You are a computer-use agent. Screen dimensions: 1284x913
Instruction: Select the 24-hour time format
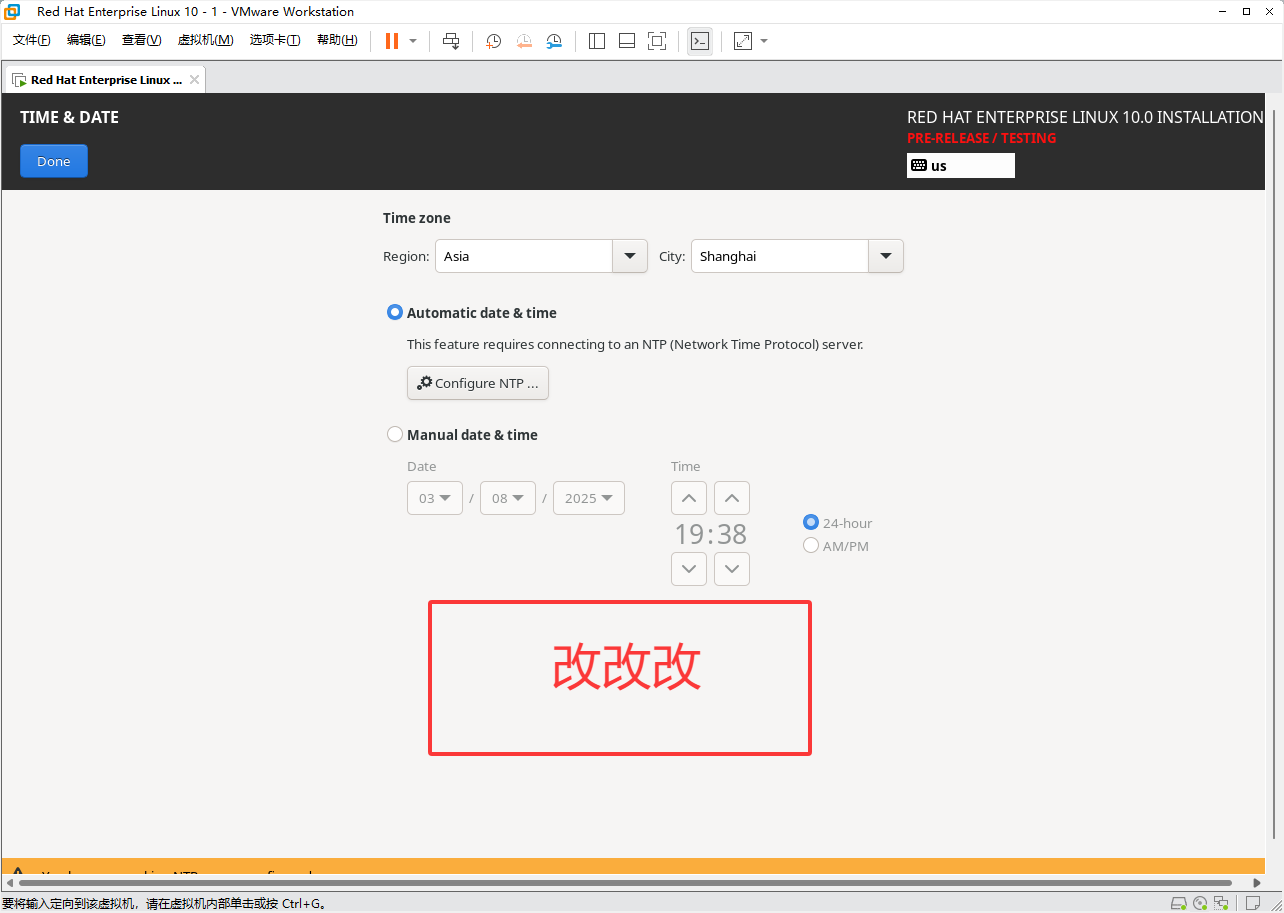coord(811,522)
